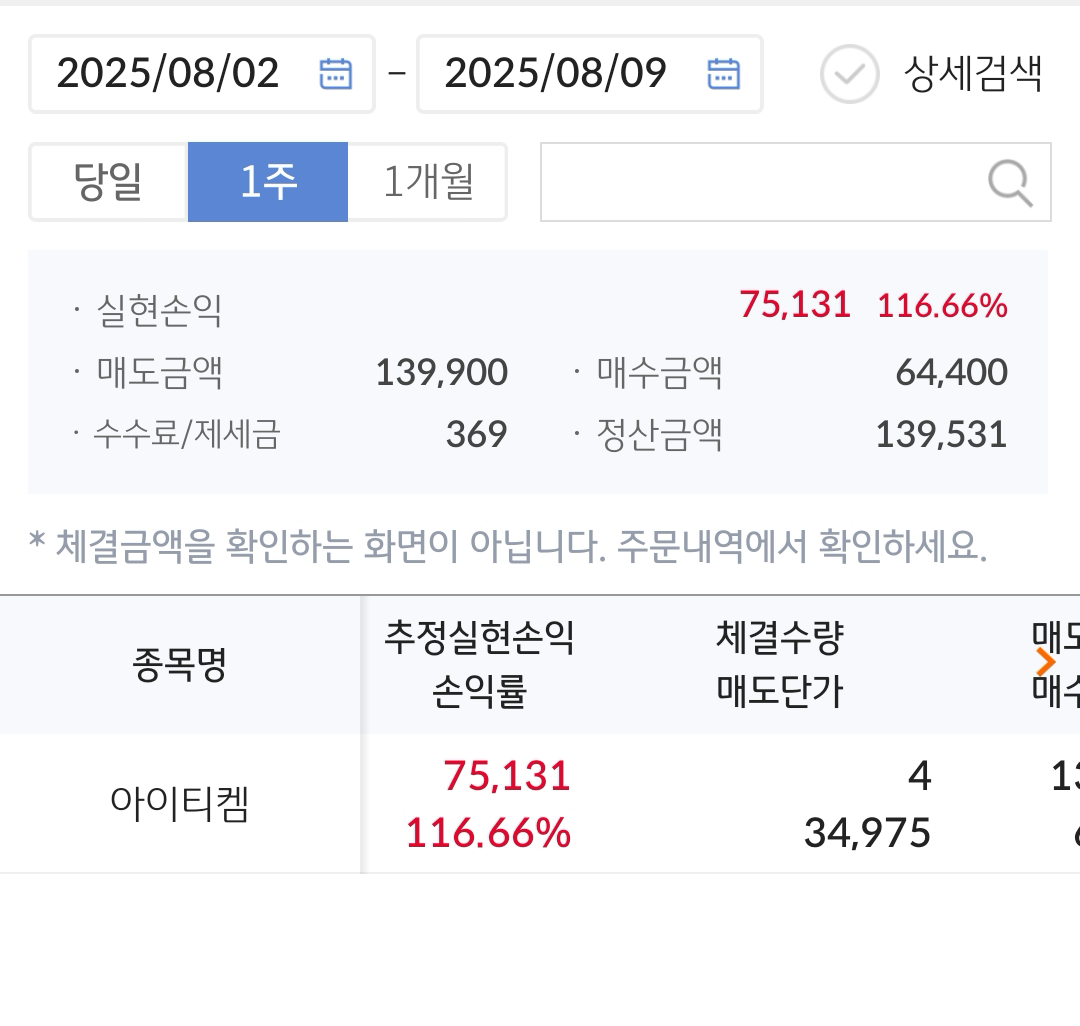The width and height of the screenshot is (1080, 1026).
Task: Click the 2025/08/02 start date field
Action: pyautogui.click(x=201, y=74)
